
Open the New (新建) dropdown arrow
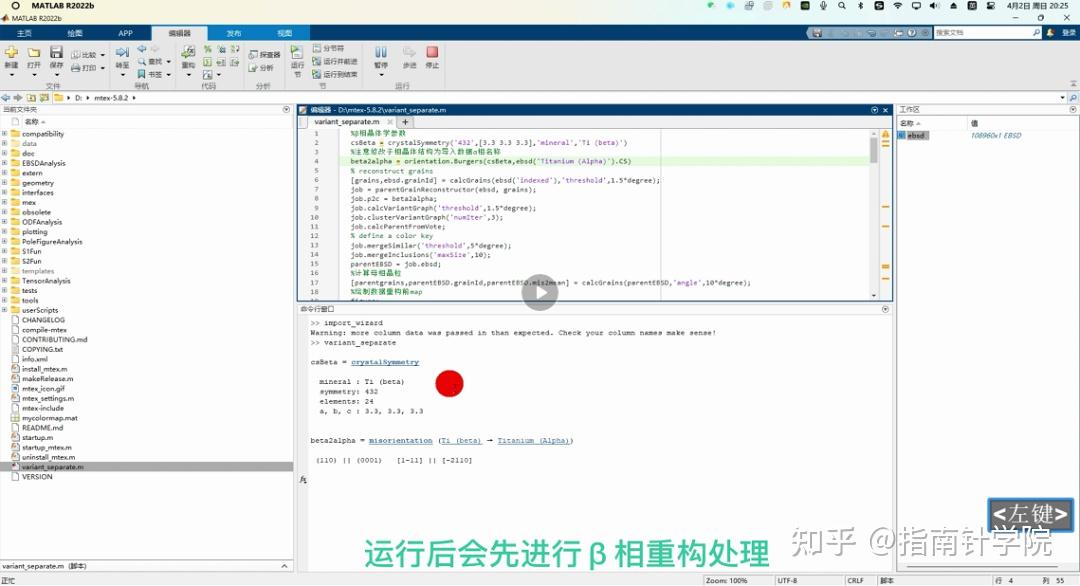(11, 76)
